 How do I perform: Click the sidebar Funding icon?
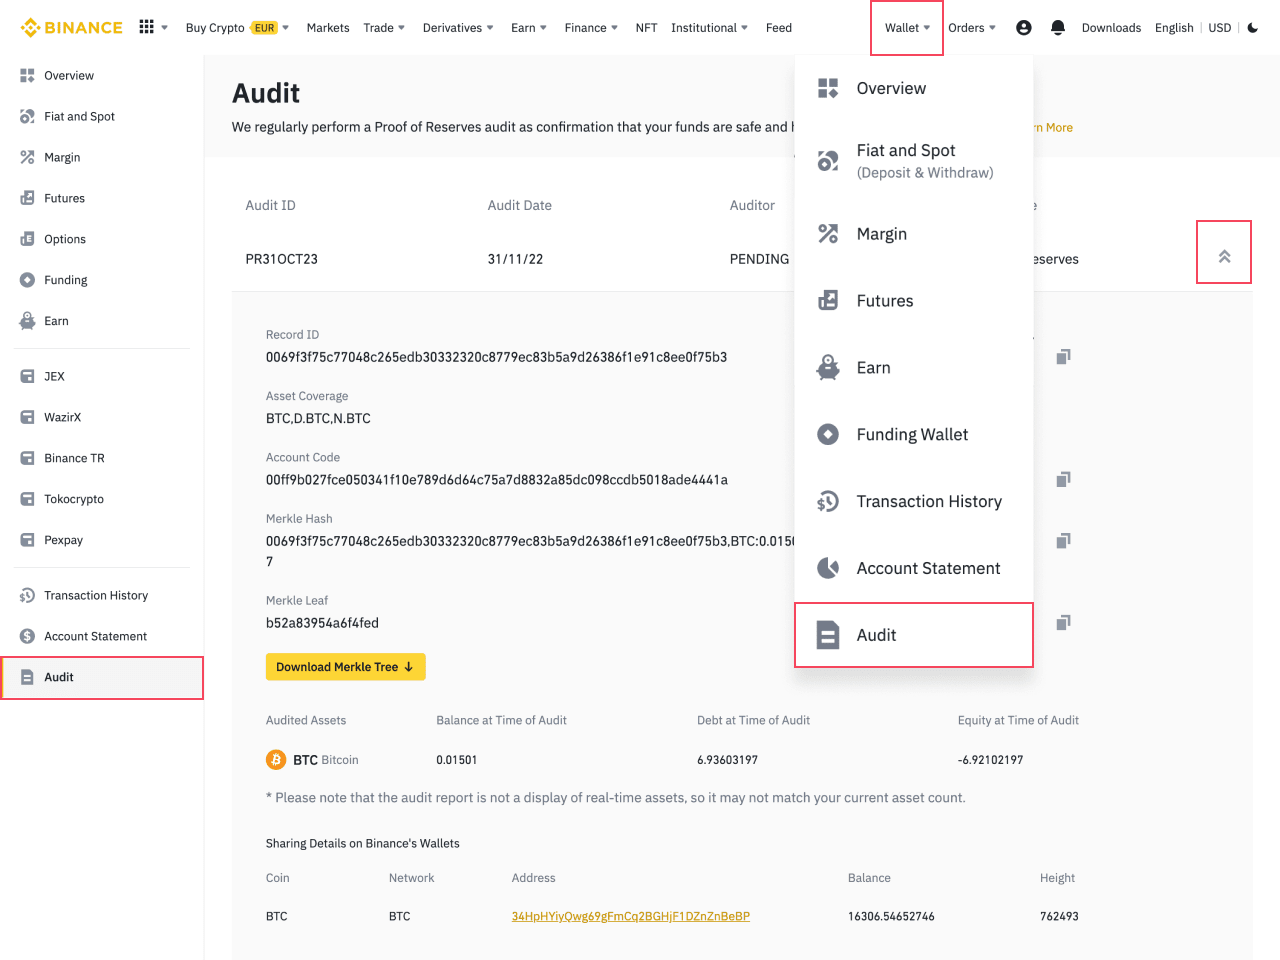tap(27, 281)
